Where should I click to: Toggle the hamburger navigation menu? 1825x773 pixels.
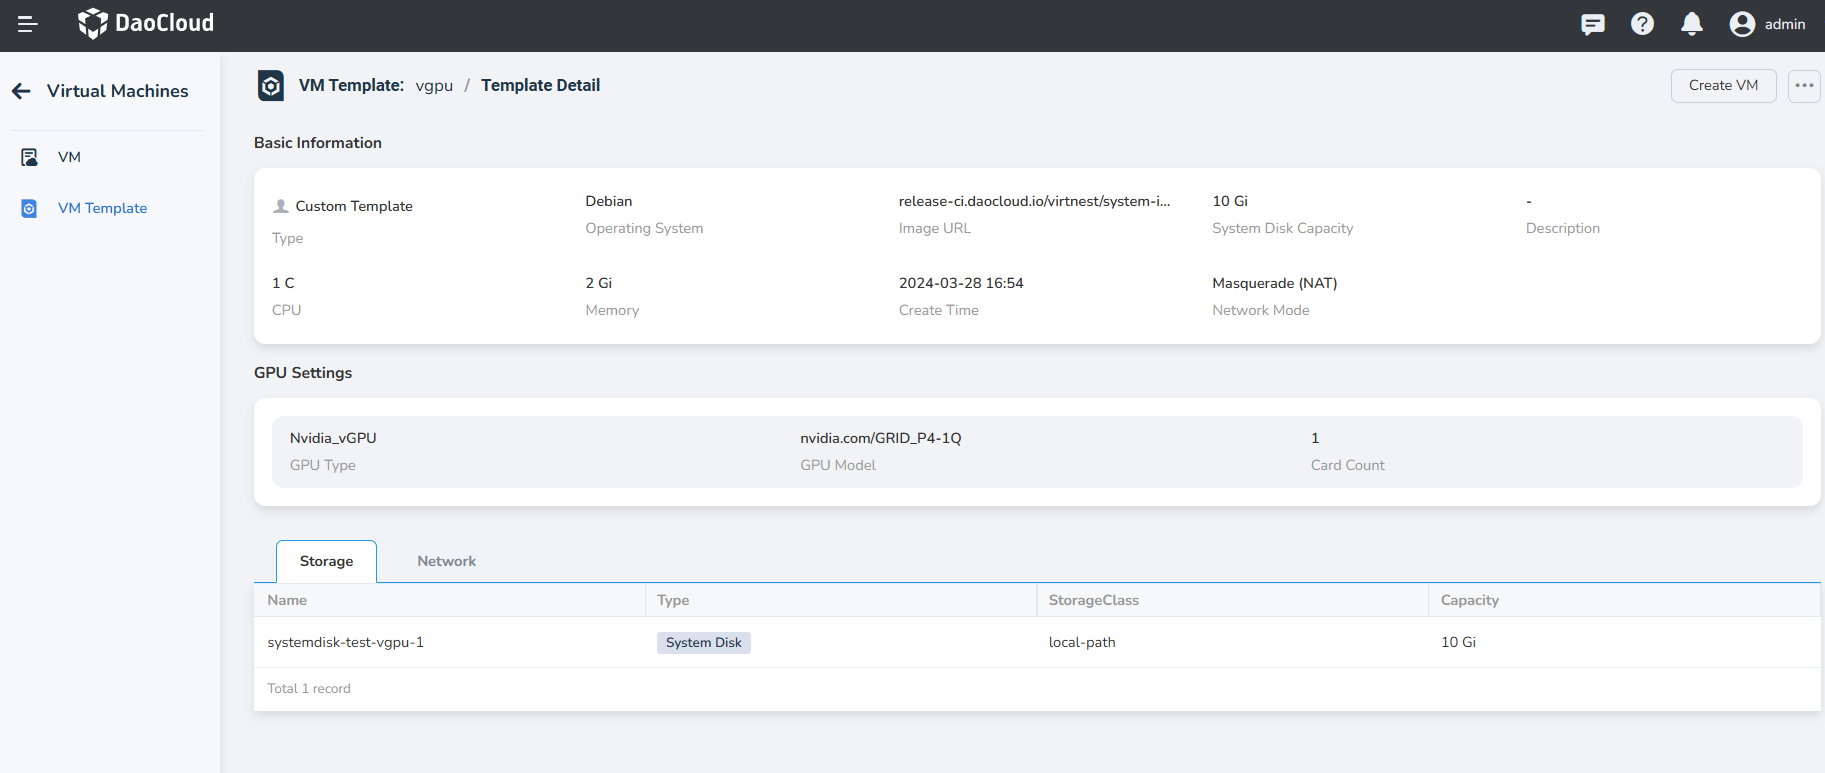click(28, 24)
